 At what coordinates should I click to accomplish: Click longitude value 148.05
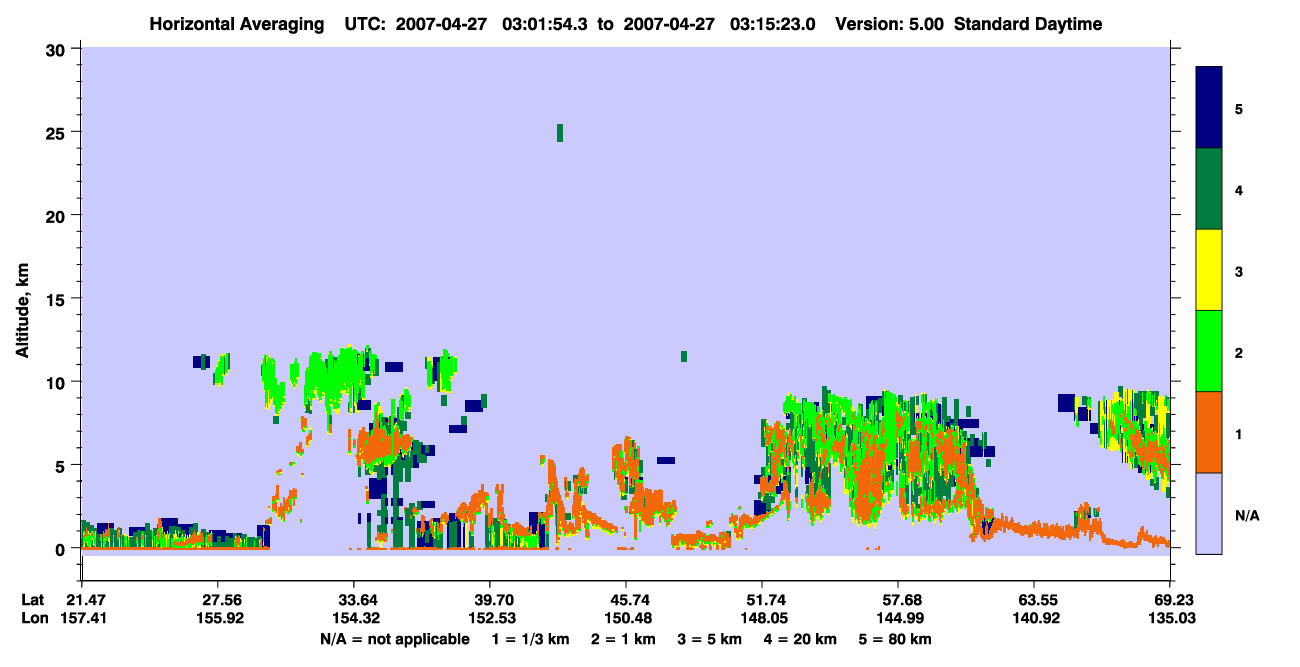click(x=762, y=619)
